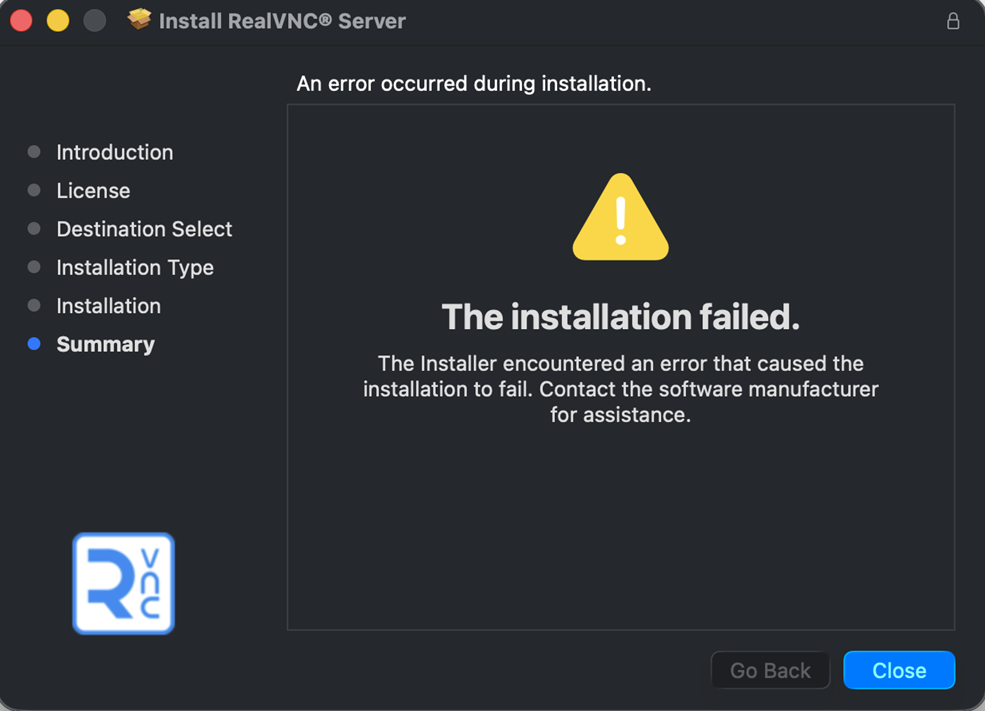The height and width of the screenshot is (711, 985).
Task: Click the yellow minimize window button
Action: [58, 21]
